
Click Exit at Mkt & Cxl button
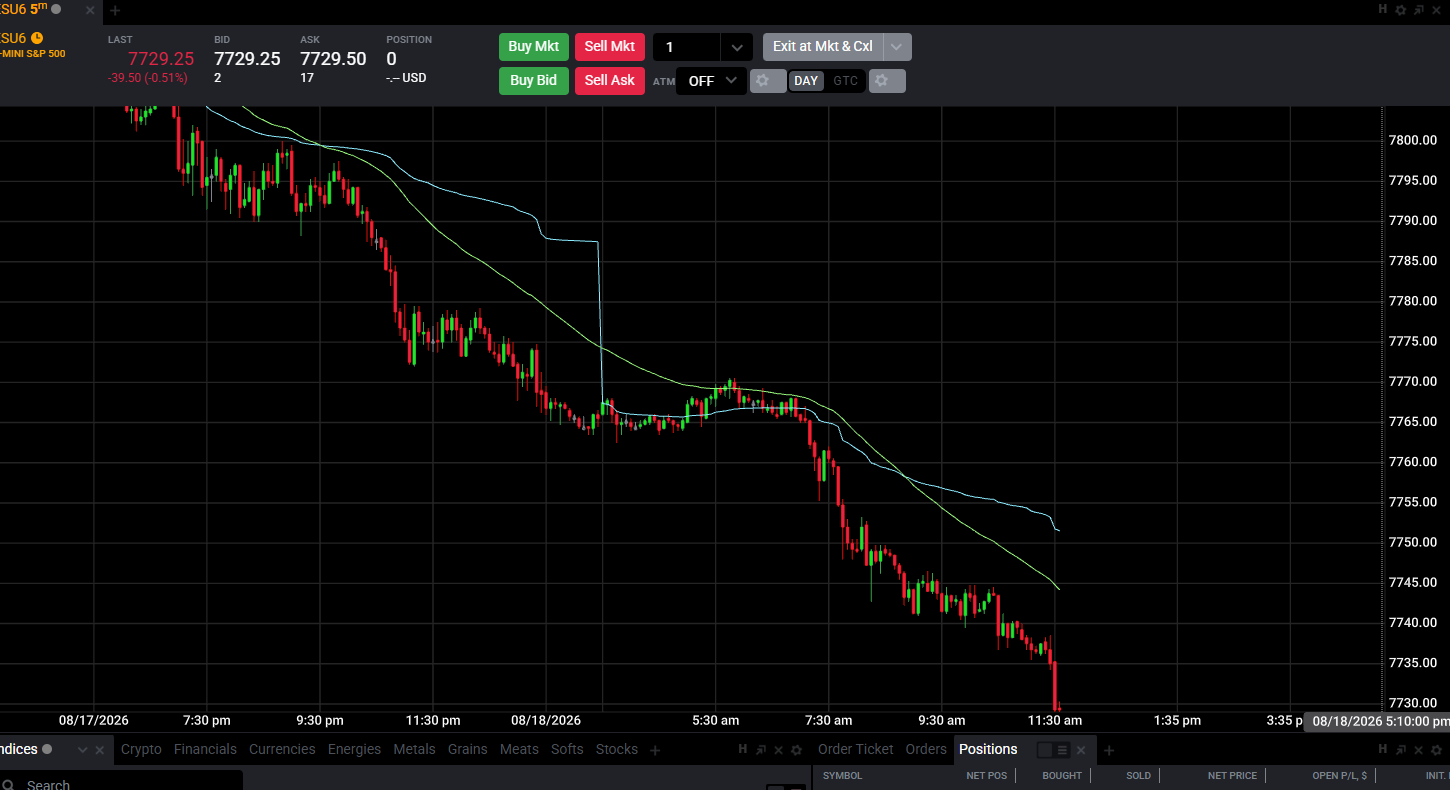(x=823, y=47)
